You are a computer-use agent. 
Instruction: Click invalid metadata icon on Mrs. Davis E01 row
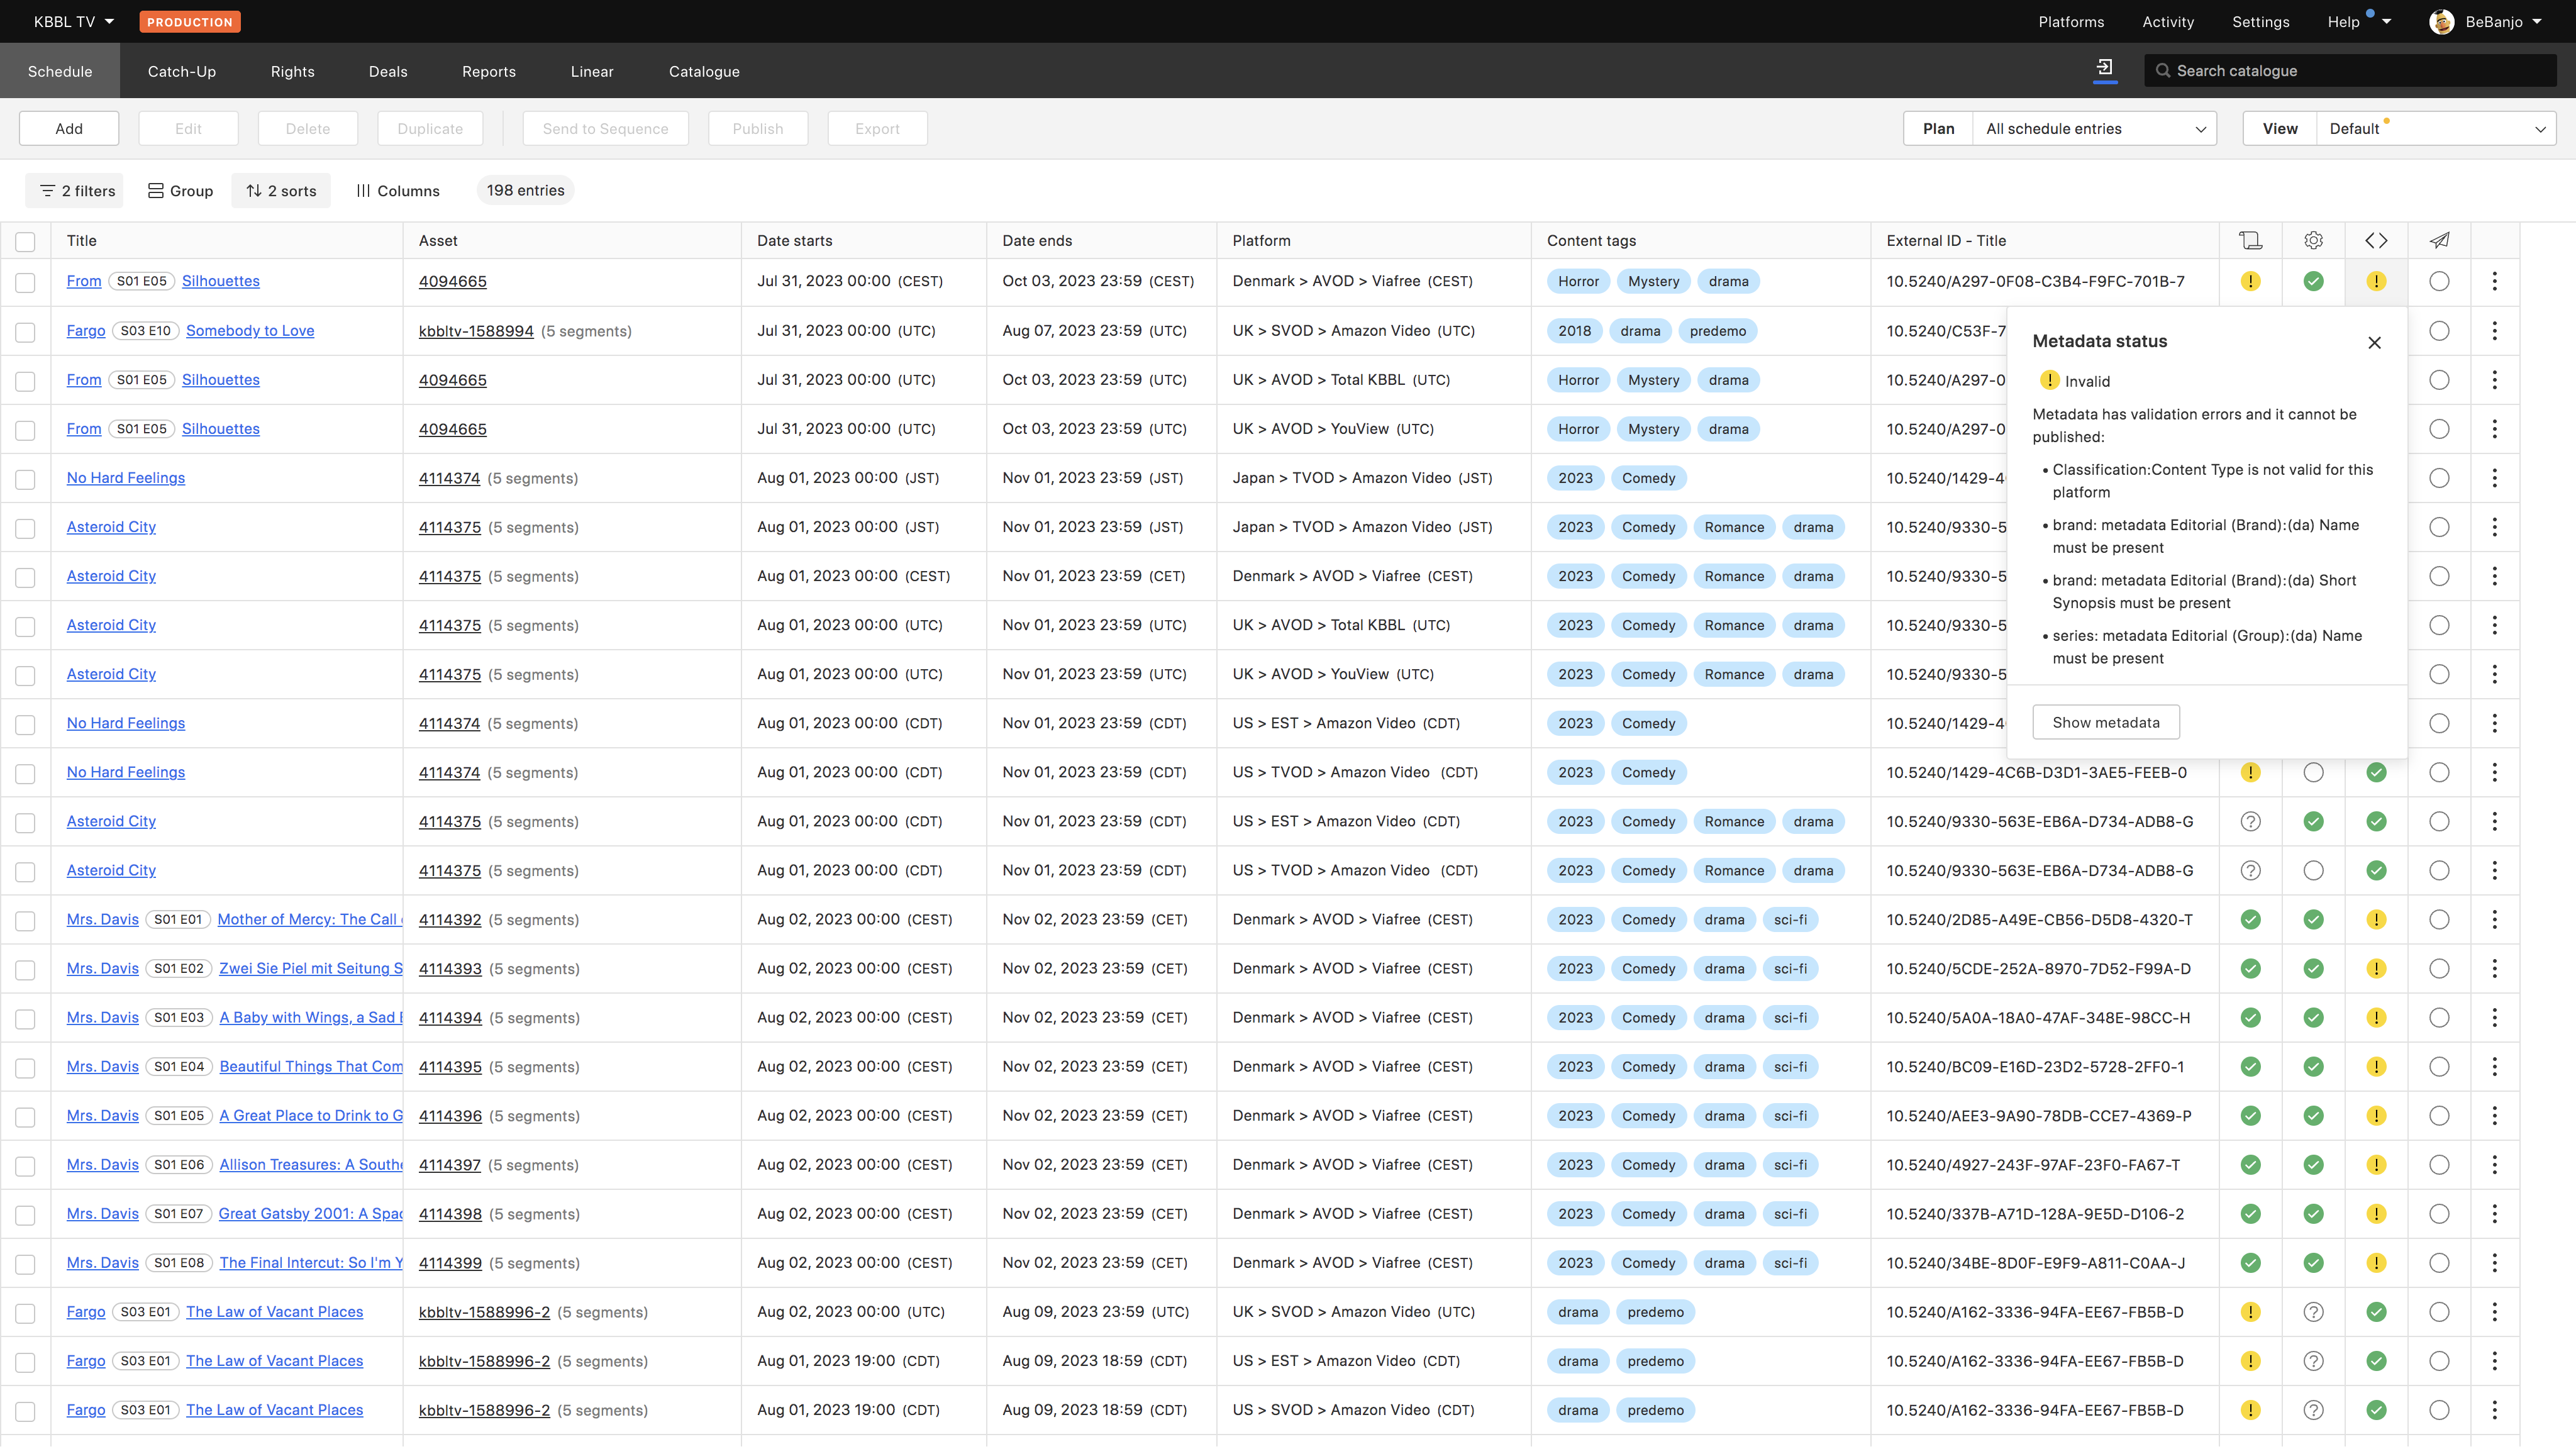(x=2376, y=919)
